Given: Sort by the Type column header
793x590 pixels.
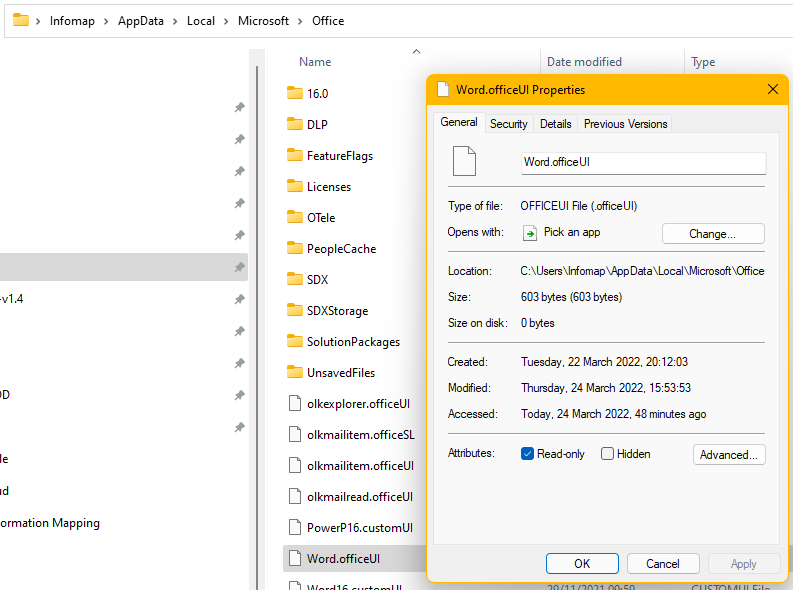Looking at the screenshot, I should tap(703, 62).
